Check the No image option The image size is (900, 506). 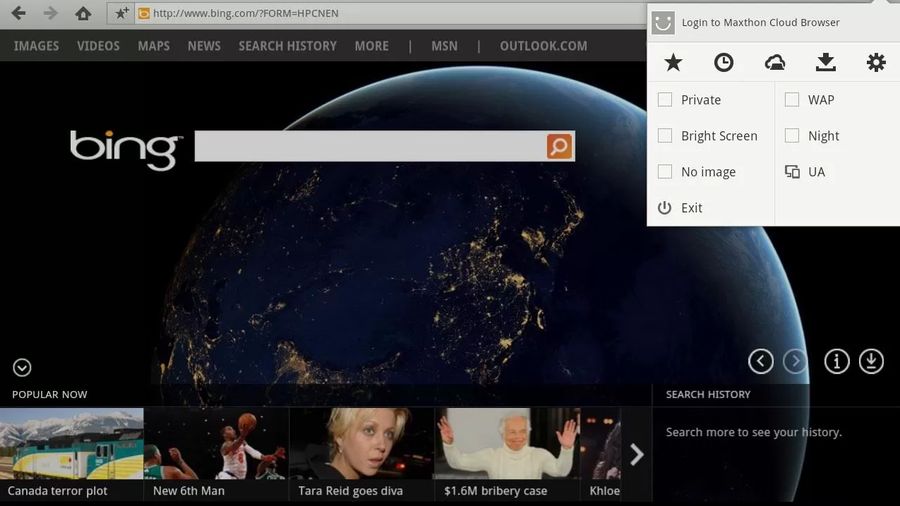click(x=665, y=172)
